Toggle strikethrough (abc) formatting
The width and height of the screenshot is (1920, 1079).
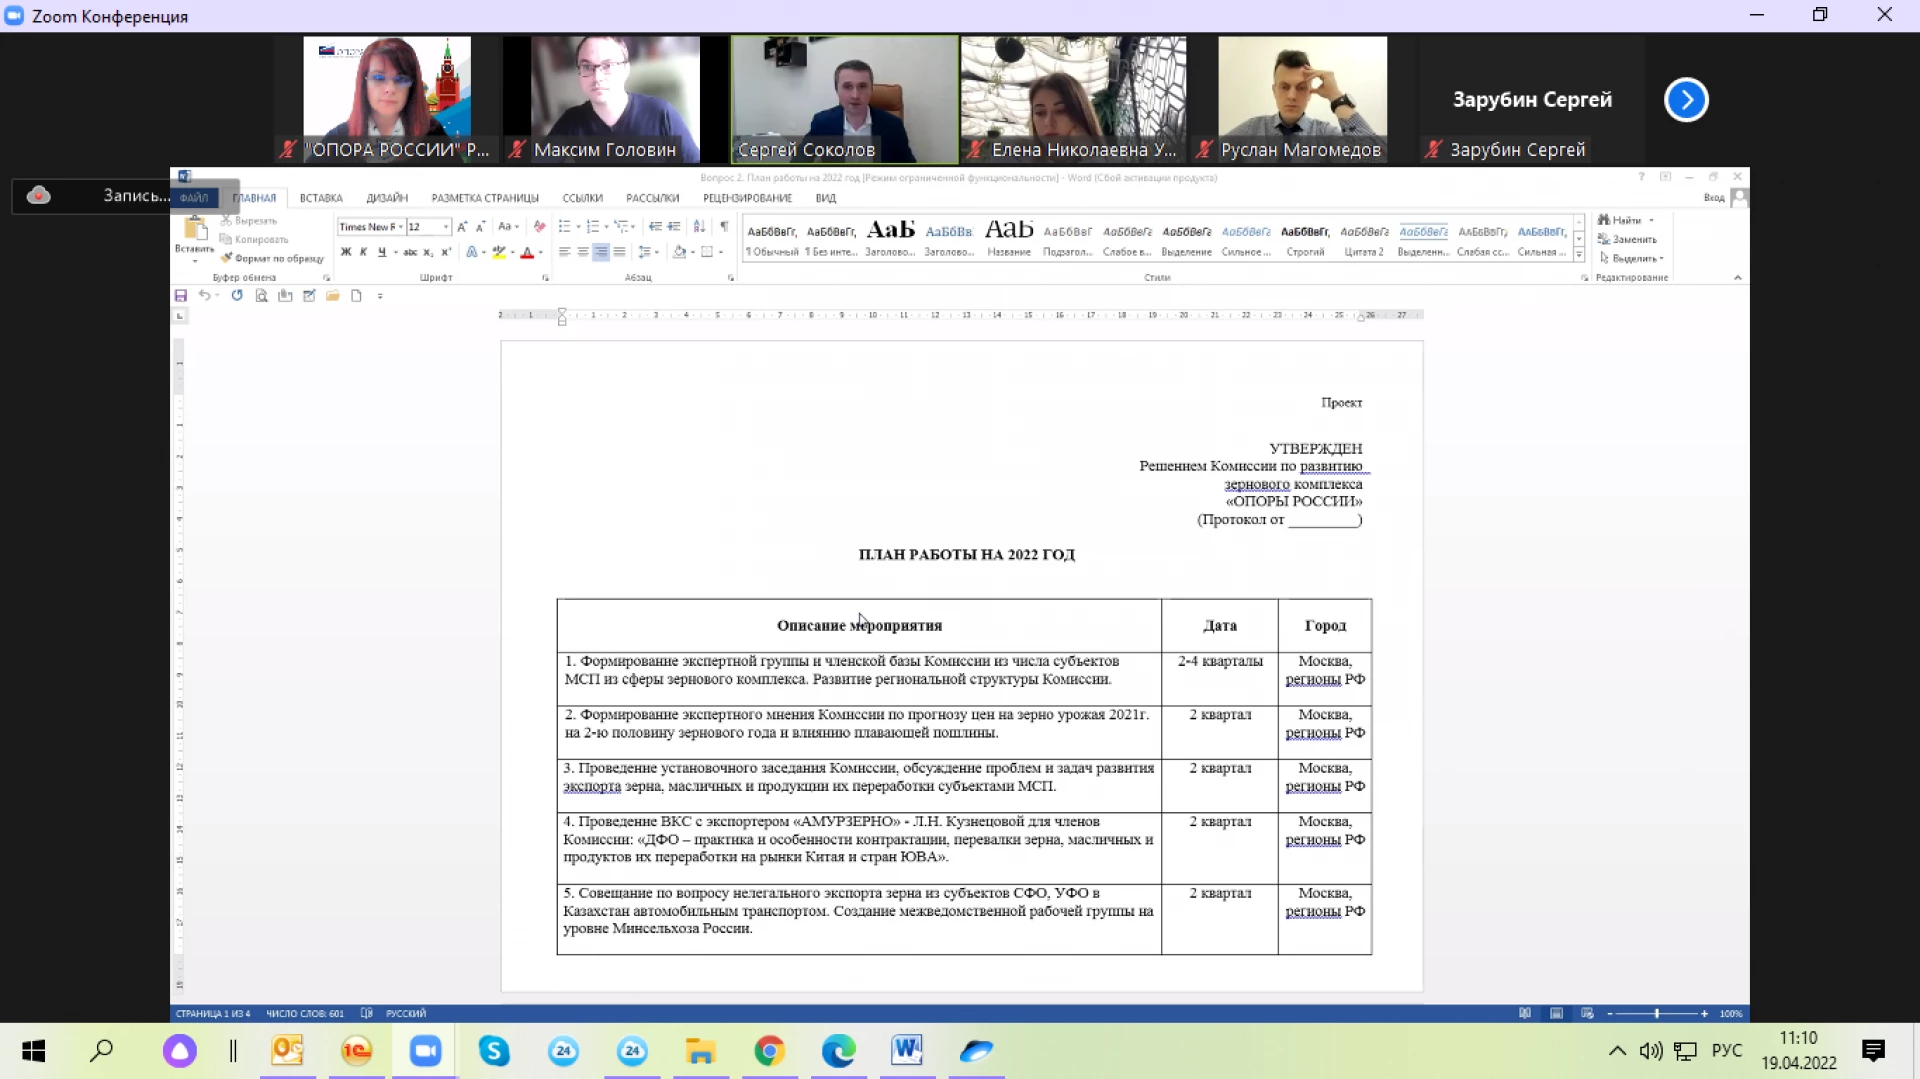click(x=410, y=252)
